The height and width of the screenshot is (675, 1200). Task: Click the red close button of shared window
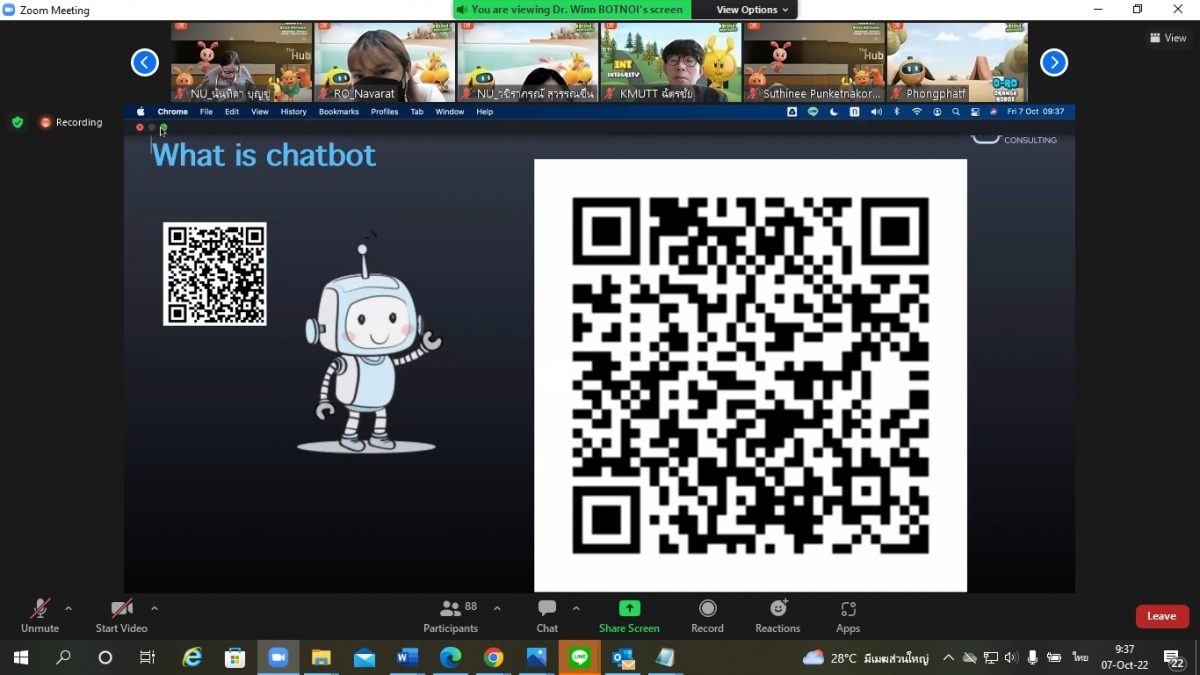click(x=140, y=127)
